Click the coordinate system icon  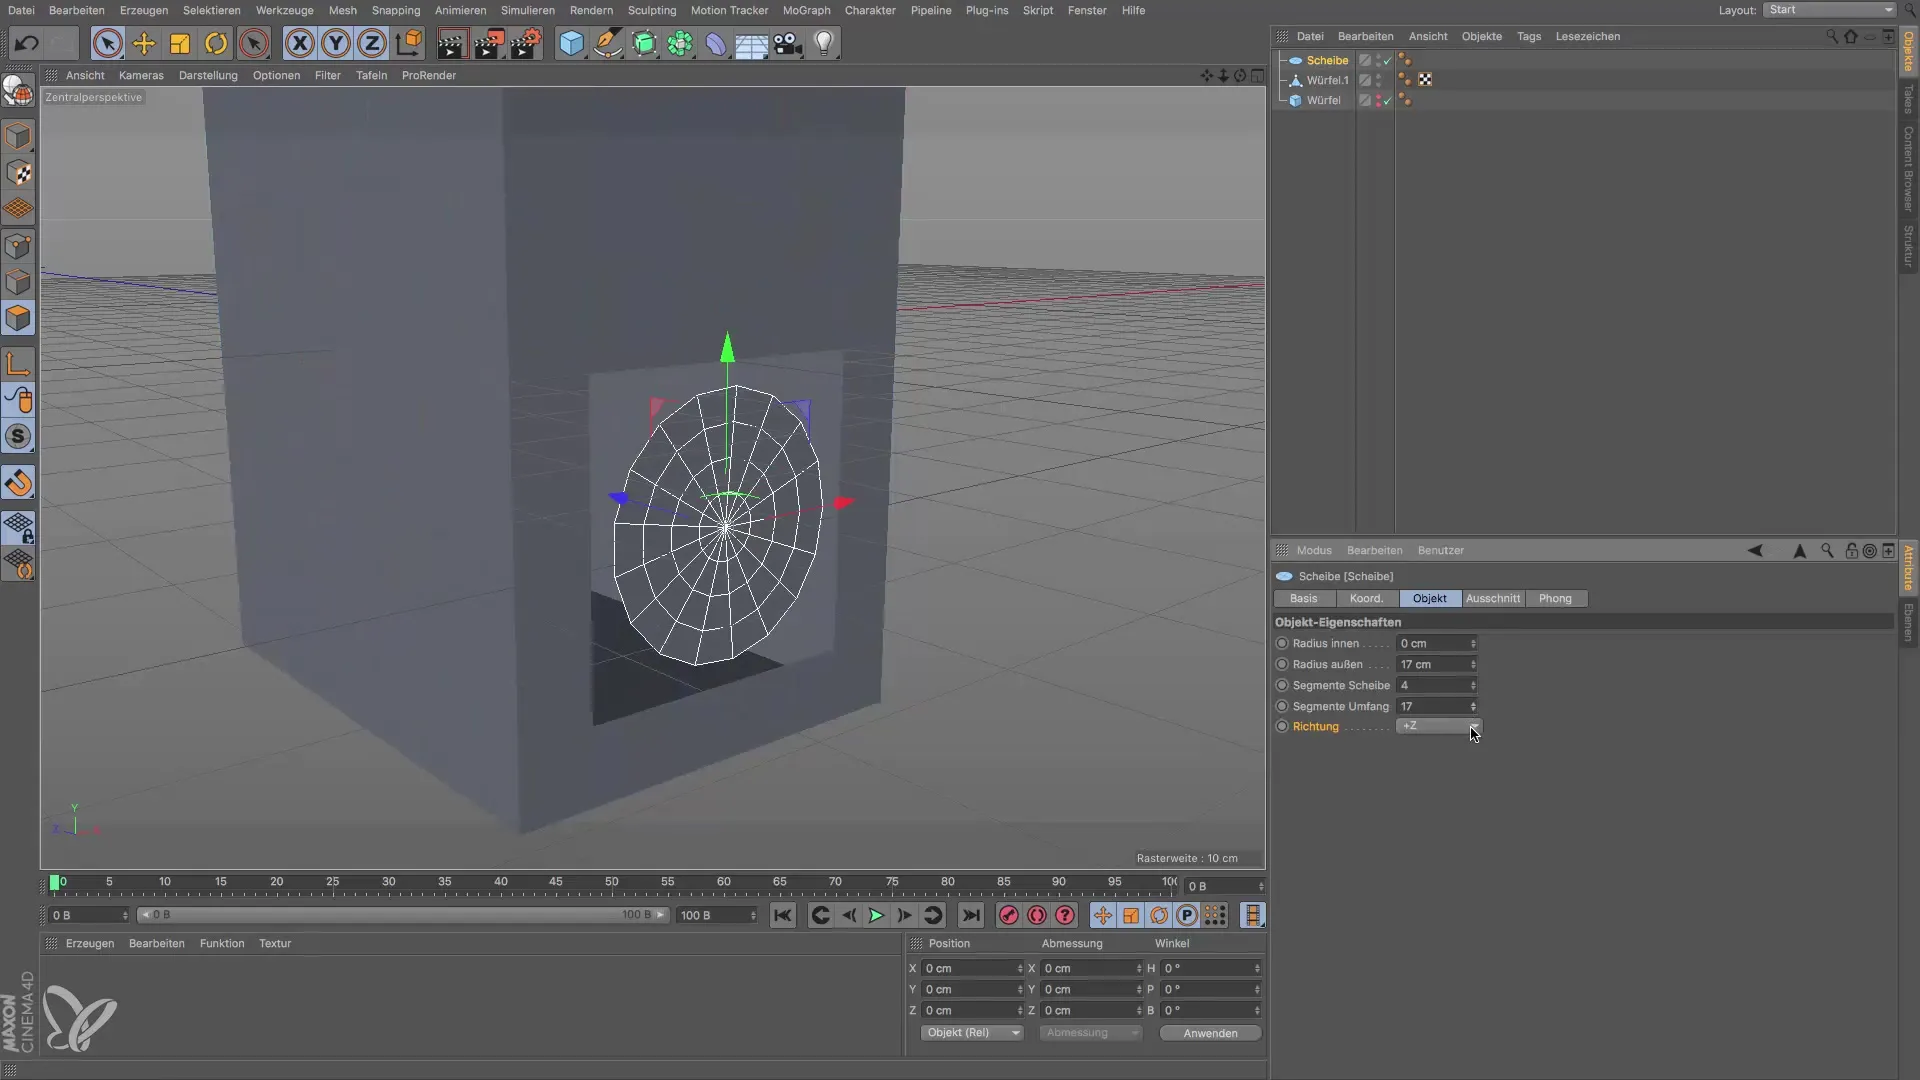pyautogui.click(x=409, y=43)
